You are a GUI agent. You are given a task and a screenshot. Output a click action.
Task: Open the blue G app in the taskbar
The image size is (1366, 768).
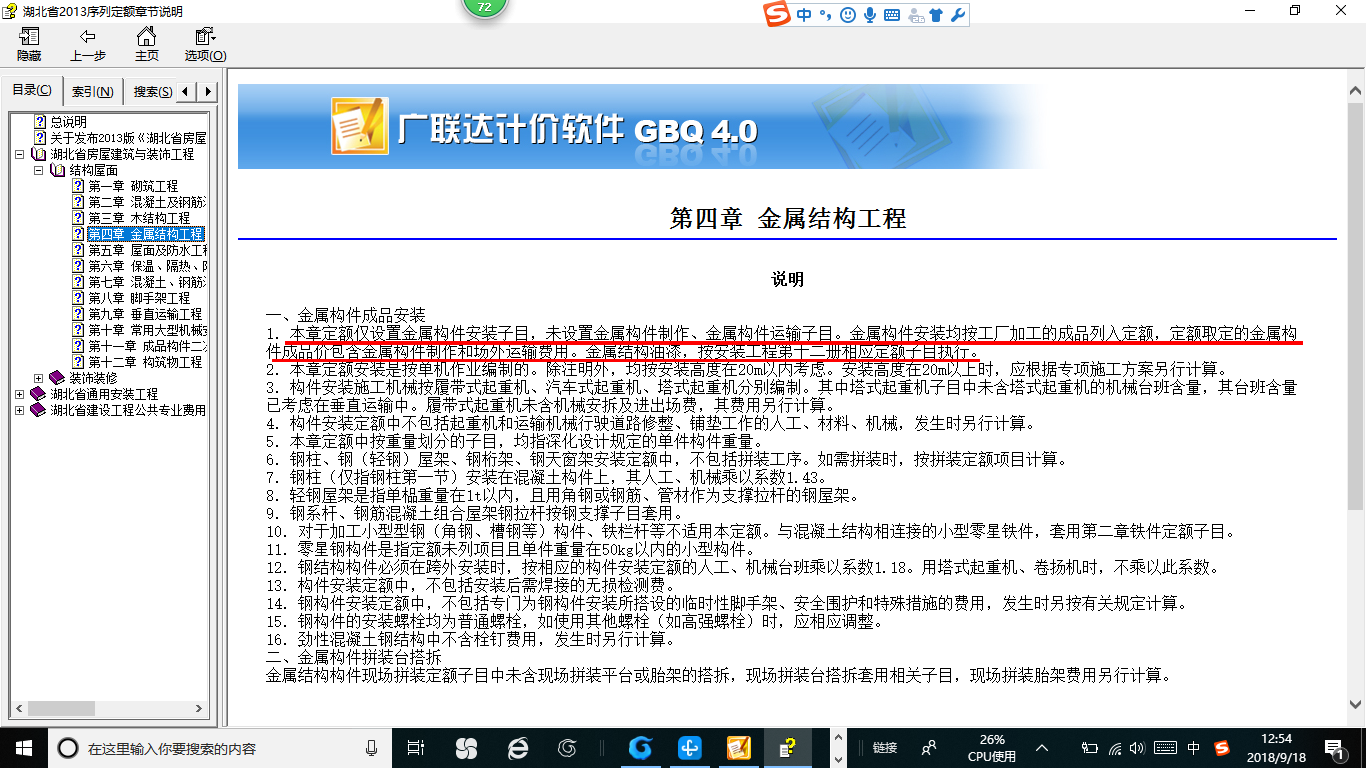(x=640, y=747)
